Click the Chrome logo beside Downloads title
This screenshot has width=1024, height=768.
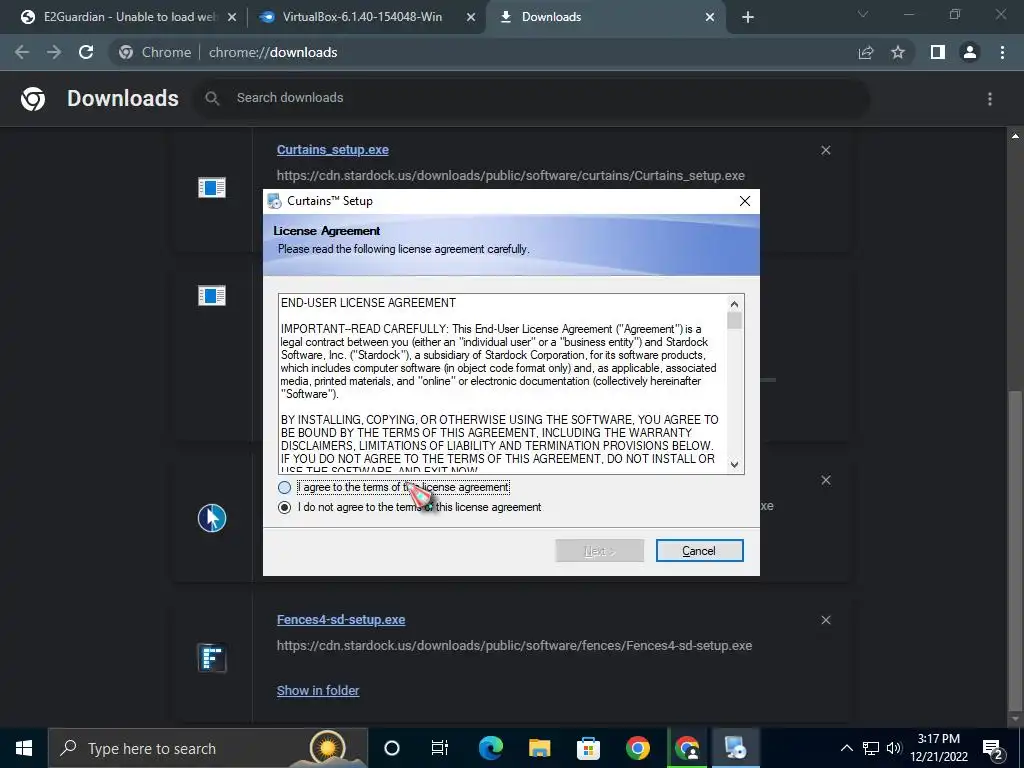[33, 99]
